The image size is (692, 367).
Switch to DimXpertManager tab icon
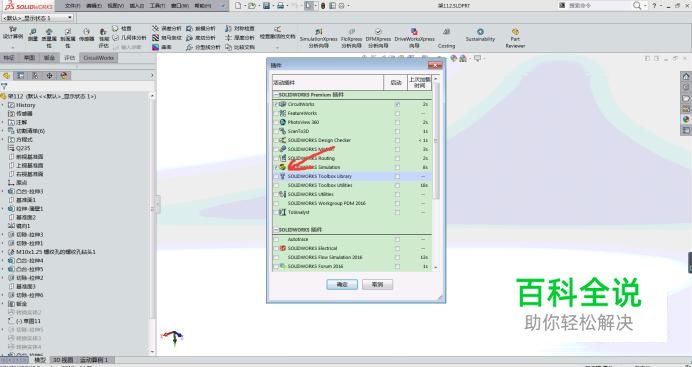[x=49, y=76]
